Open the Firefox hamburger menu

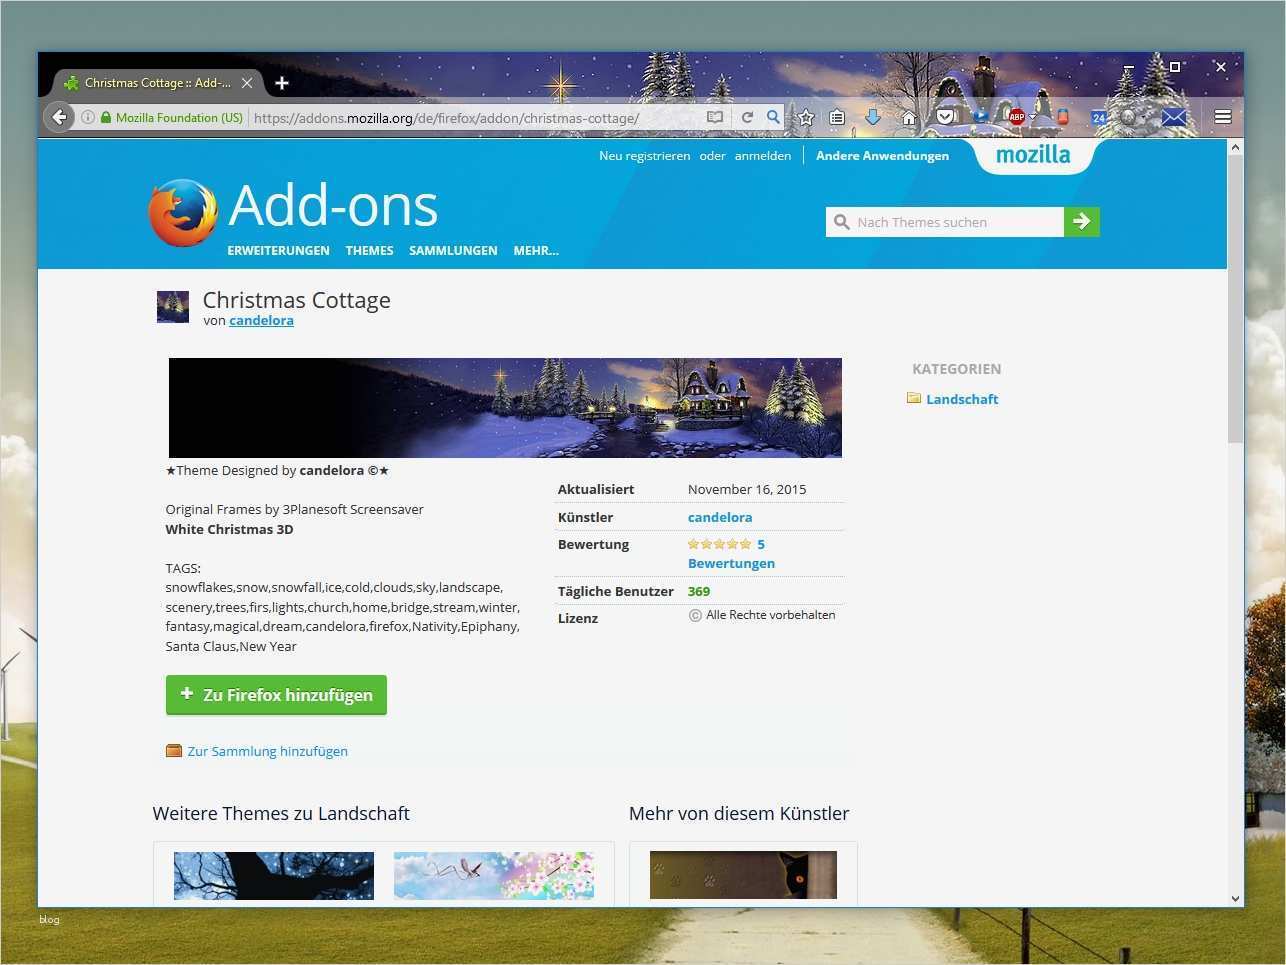point(1222,117)
